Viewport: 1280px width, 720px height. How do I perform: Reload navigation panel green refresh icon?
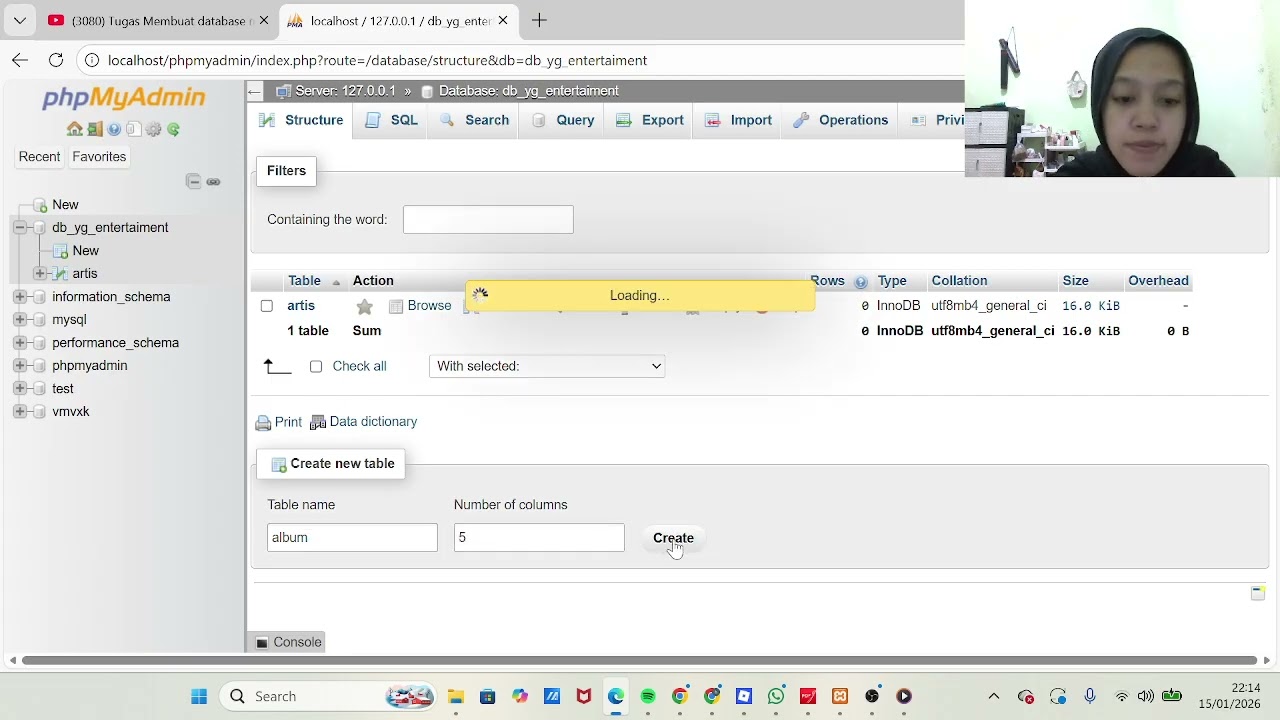click(x=173, y=129)
